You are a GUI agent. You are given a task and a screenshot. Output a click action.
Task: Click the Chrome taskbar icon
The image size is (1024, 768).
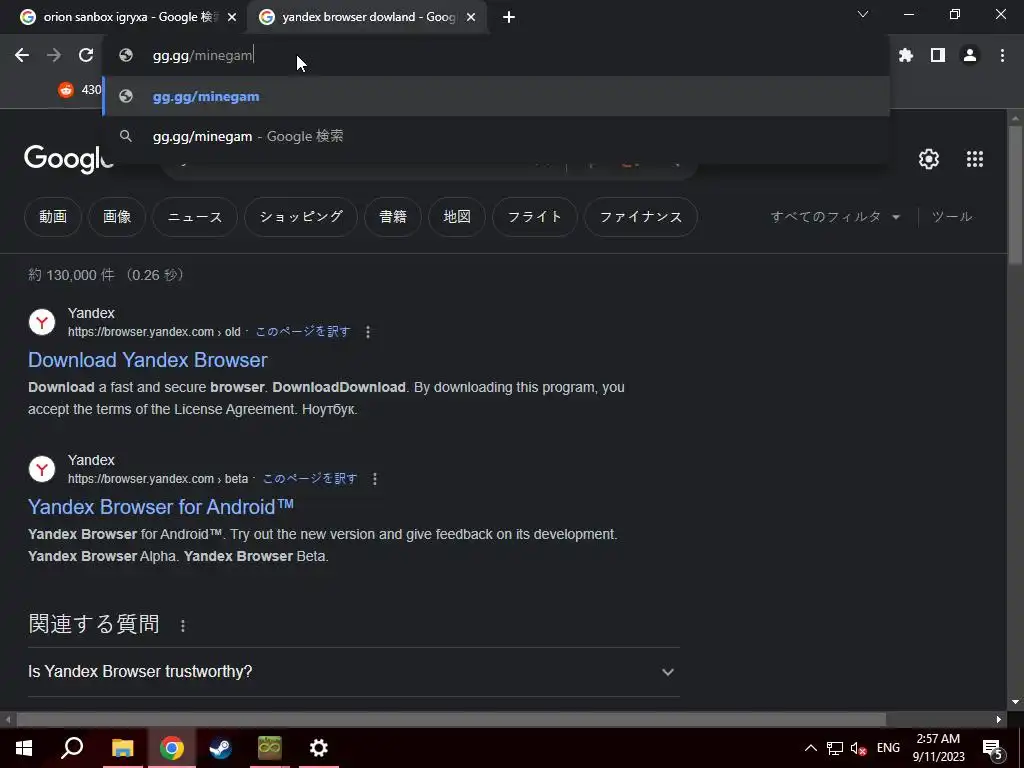pyautogui.click(x=172, y=748)
